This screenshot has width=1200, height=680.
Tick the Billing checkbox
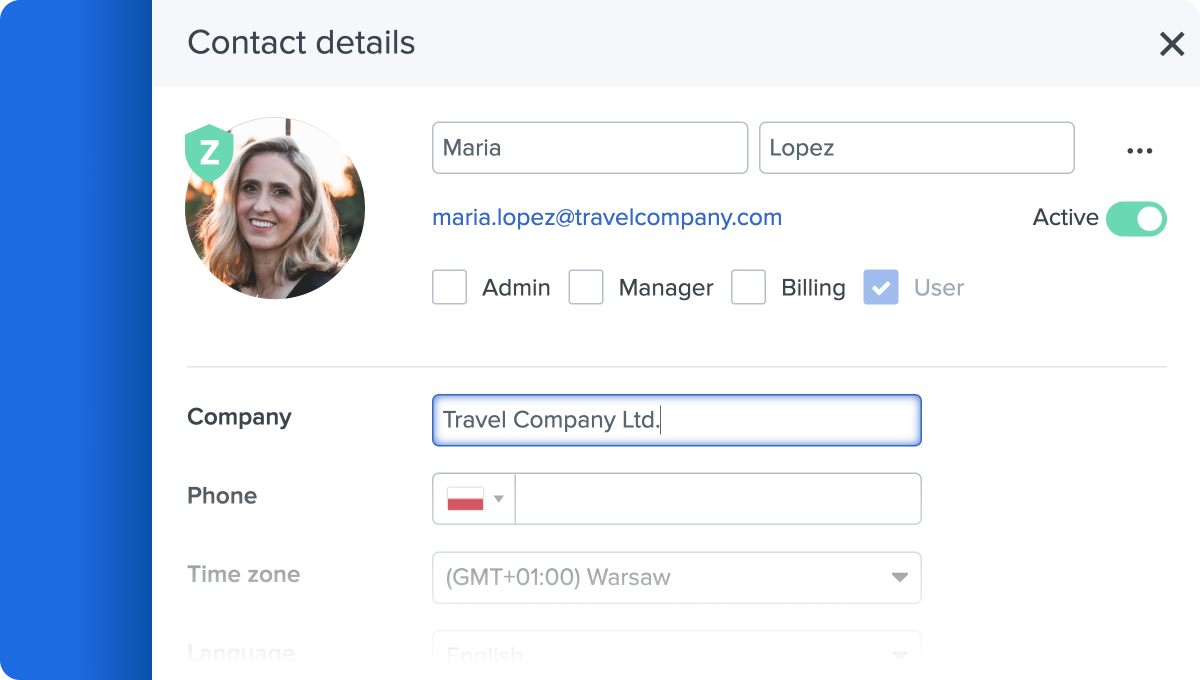(748, 288)
